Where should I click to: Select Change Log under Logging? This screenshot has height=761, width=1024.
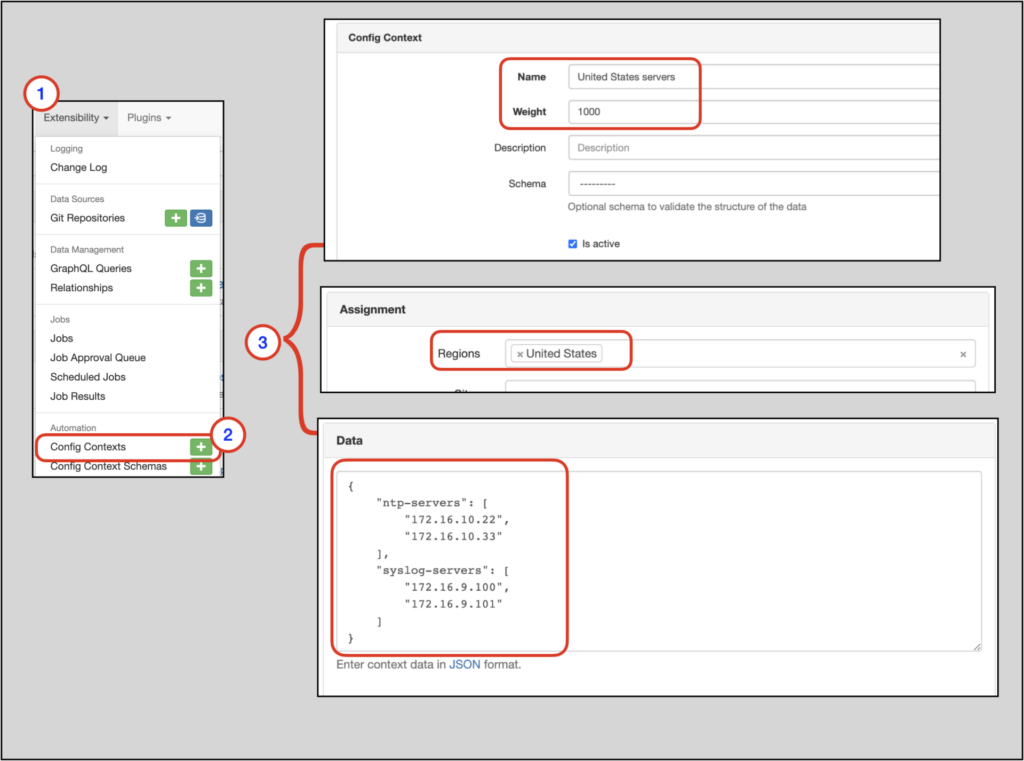coord(78,167)
